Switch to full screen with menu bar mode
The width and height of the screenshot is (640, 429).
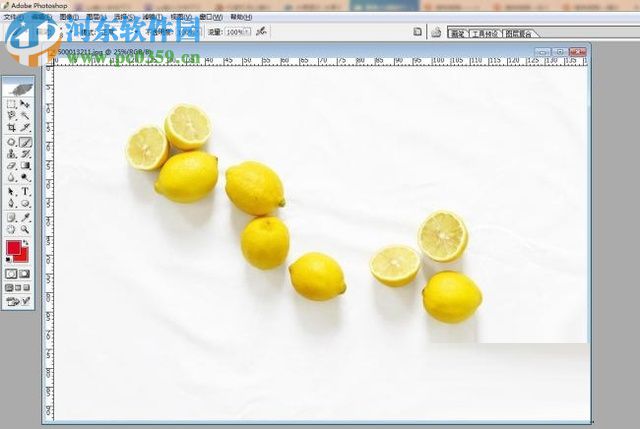coord(18,288)
